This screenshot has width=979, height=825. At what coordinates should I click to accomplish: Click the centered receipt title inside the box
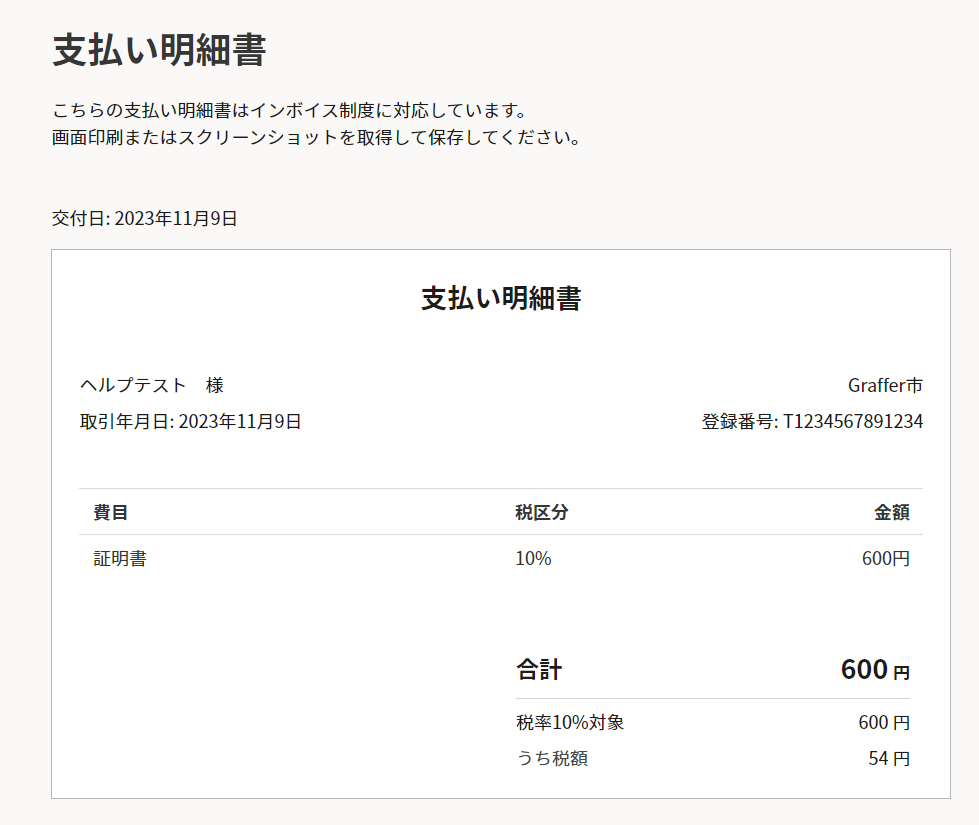tap(501, 298)
